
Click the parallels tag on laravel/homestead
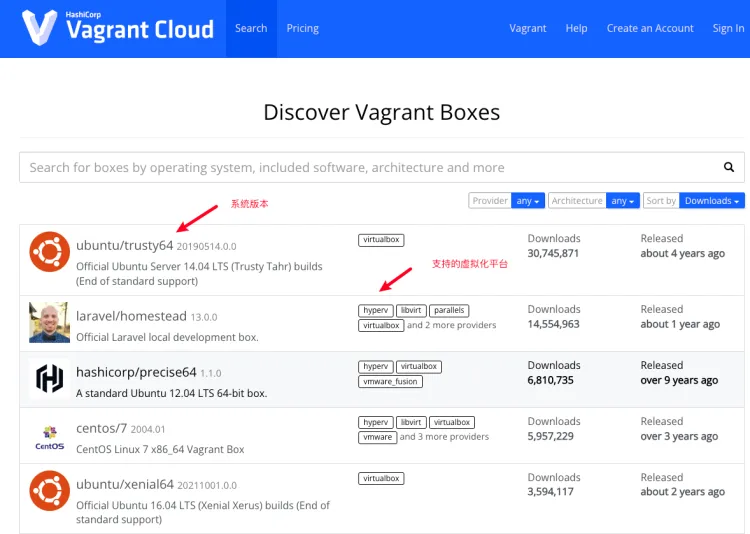(448, 311)
